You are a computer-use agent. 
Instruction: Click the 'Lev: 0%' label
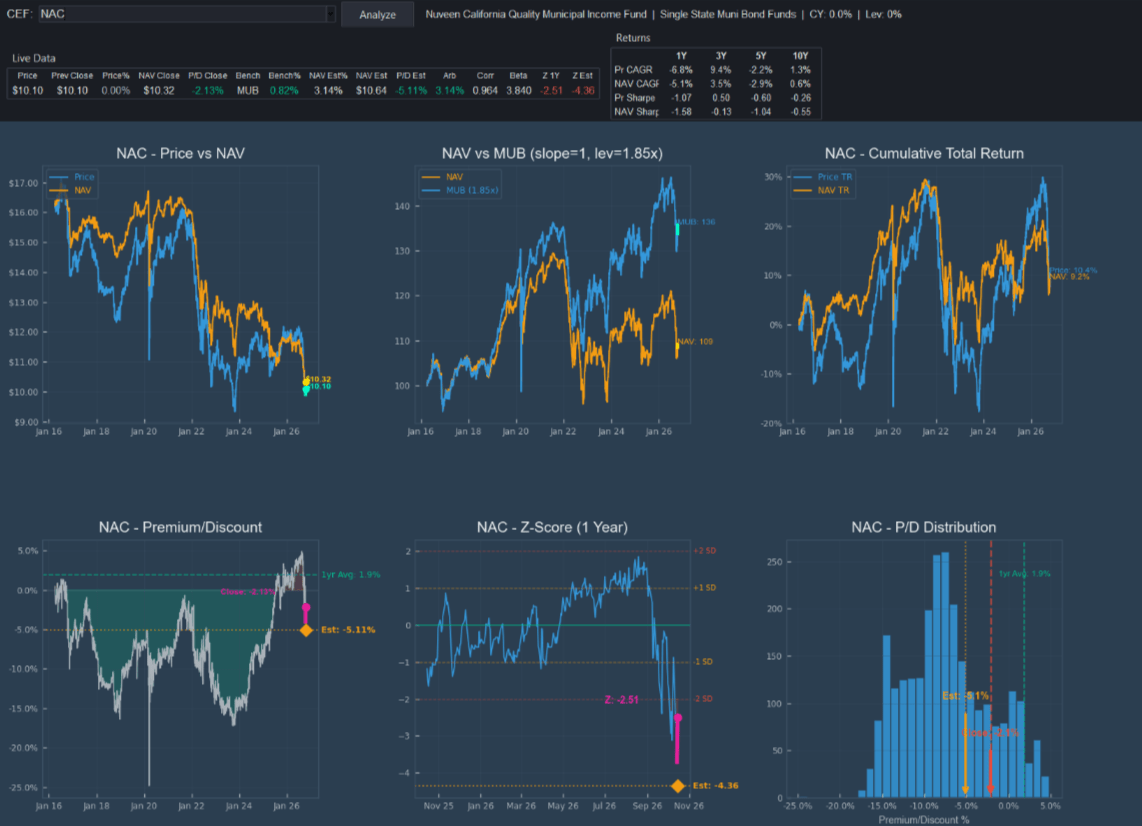click(883, 14)
